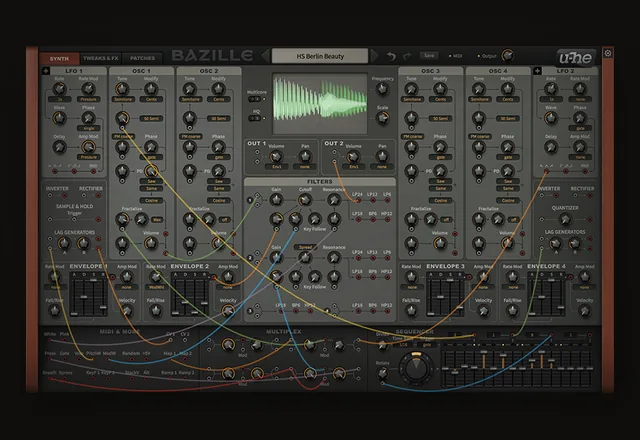Viewport: 640px width, 440px height.
Task: Click the plus icon beside LFO 2
Action: 537,71
